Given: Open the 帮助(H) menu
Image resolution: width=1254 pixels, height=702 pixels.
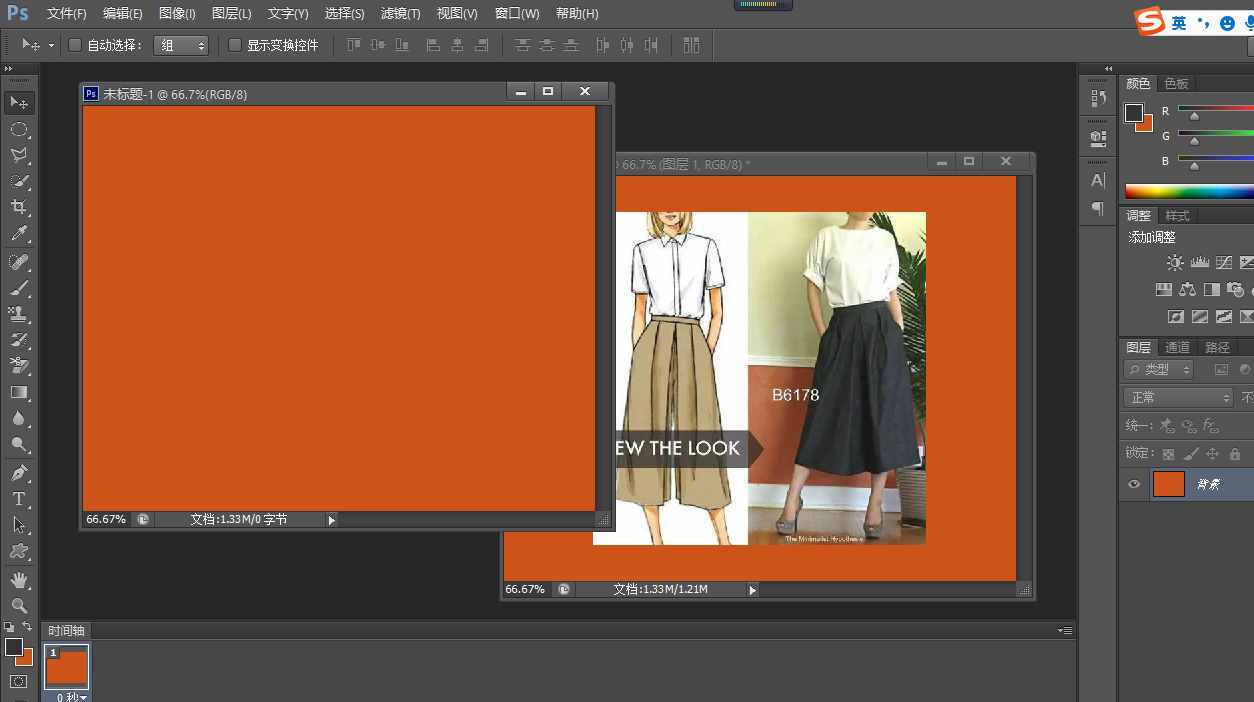Looking at the screenshot, I should click(577, 14).
